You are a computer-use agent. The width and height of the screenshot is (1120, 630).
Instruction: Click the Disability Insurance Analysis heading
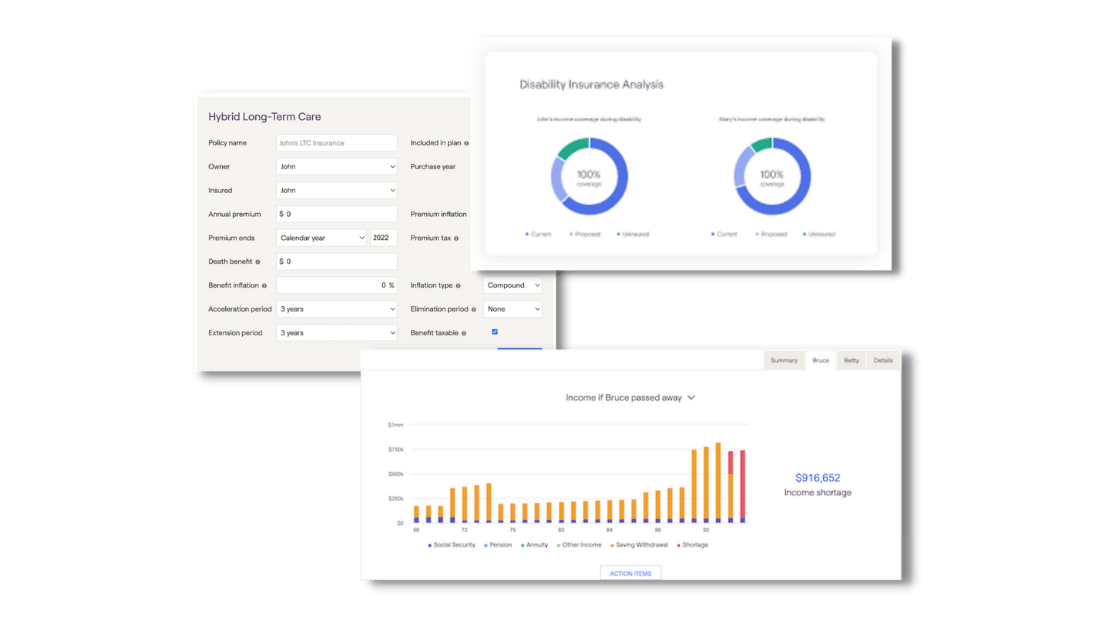(591, 84)
